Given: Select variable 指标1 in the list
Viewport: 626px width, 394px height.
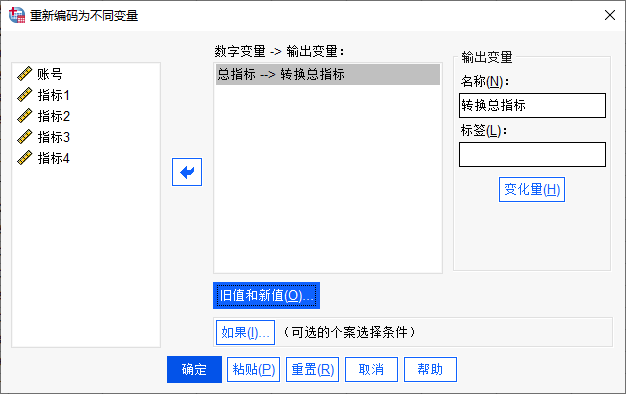Looking at the screenshot, I should [53, 95].
